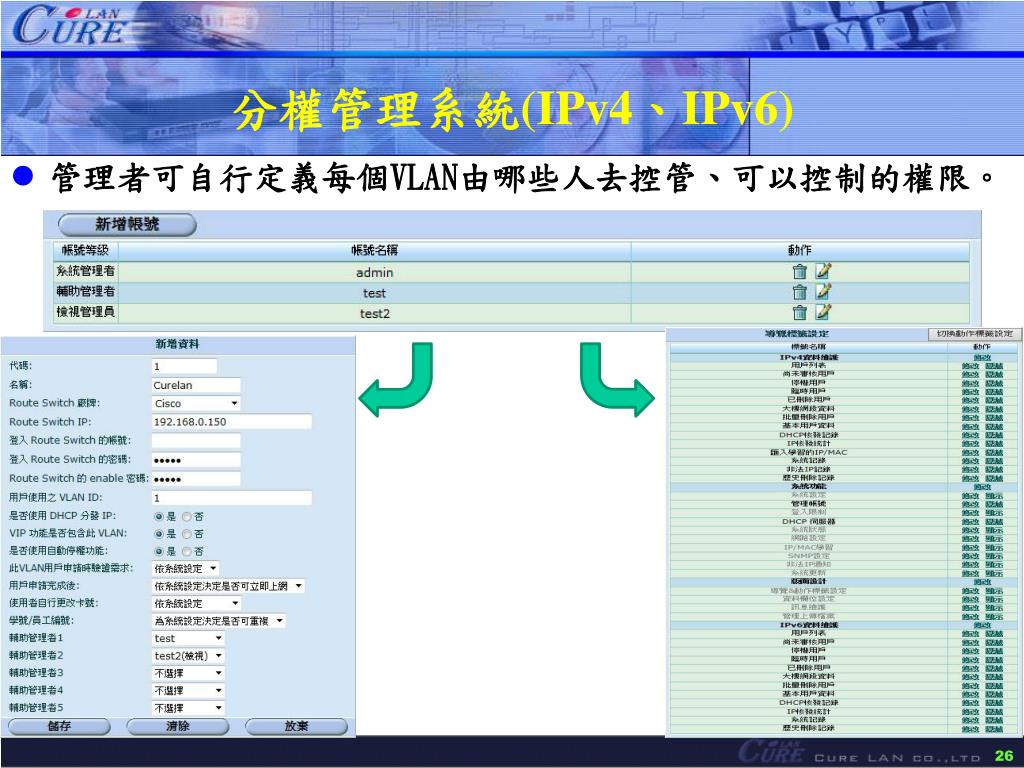Viewport: 1024px width, 768px height.
Task: Open the 輔助管理者3 dropdown
Action: click(188, 673)
